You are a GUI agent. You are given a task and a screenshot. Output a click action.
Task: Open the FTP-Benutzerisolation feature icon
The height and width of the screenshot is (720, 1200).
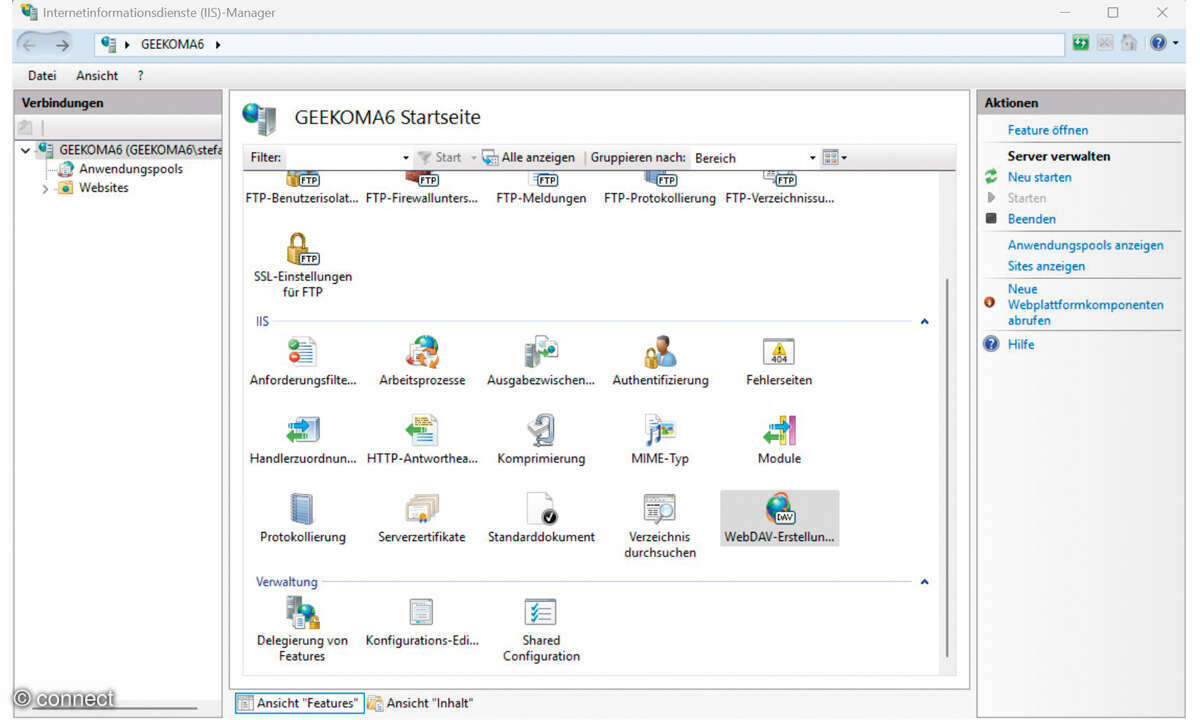pyautogui.click(x=302, y=187)
